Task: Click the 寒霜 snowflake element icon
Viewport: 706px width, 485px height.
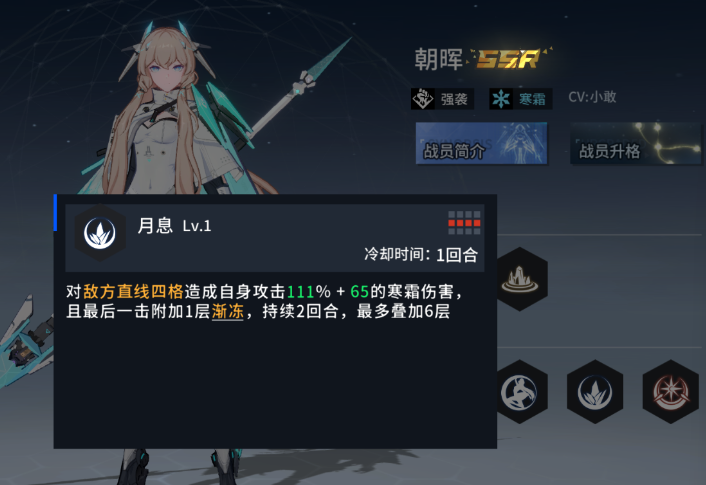Action: tap(501, 99)
